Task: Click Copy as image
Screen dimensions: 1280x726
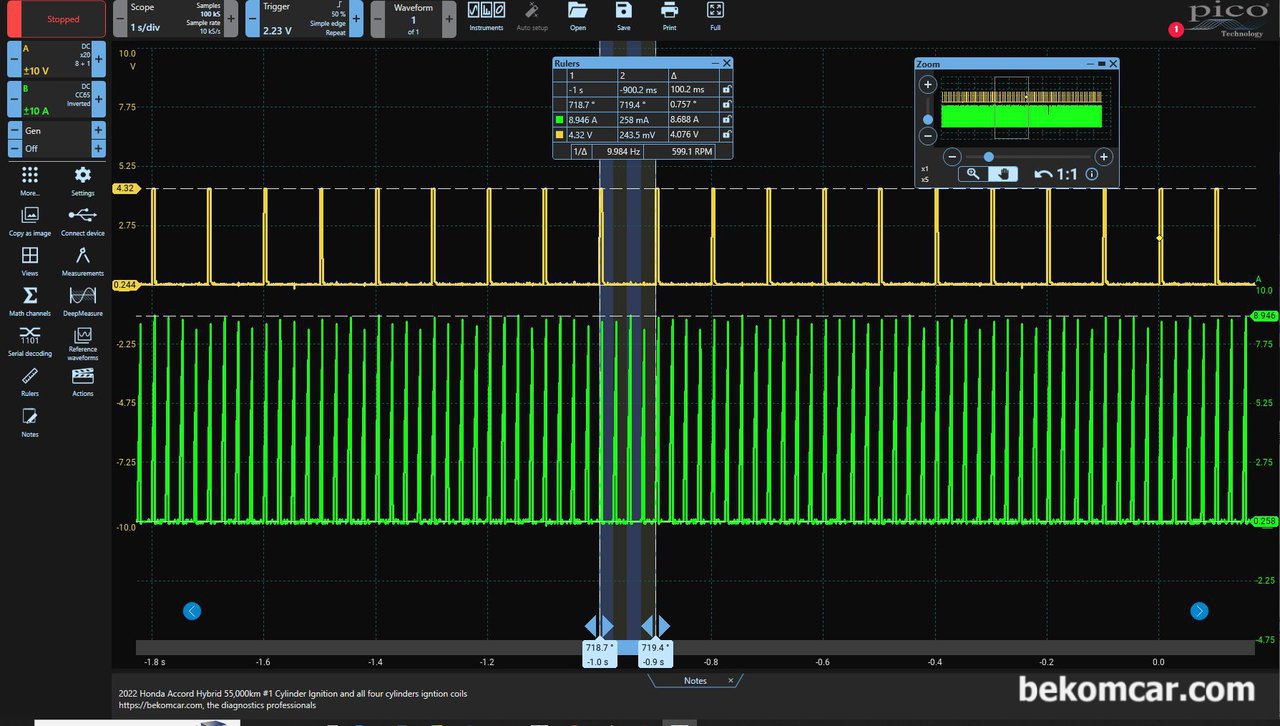Action: (30, 220)
